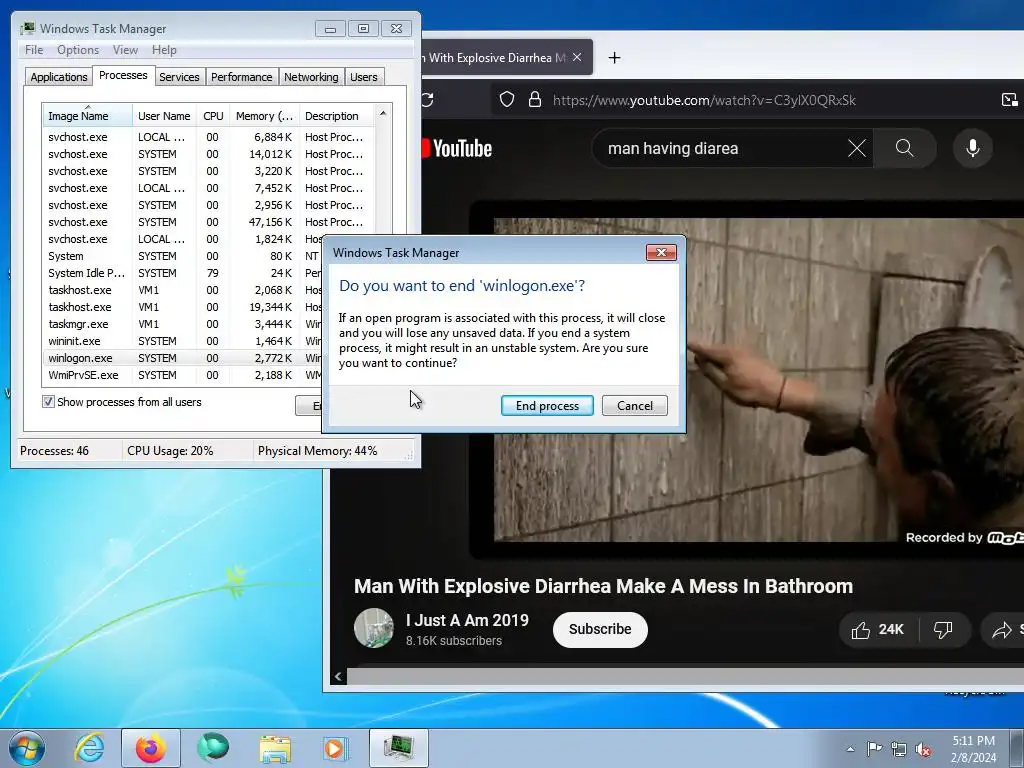Close the winlogon.exe confirmation dialog
The image size is (1024, 768).
pos(661,253)
